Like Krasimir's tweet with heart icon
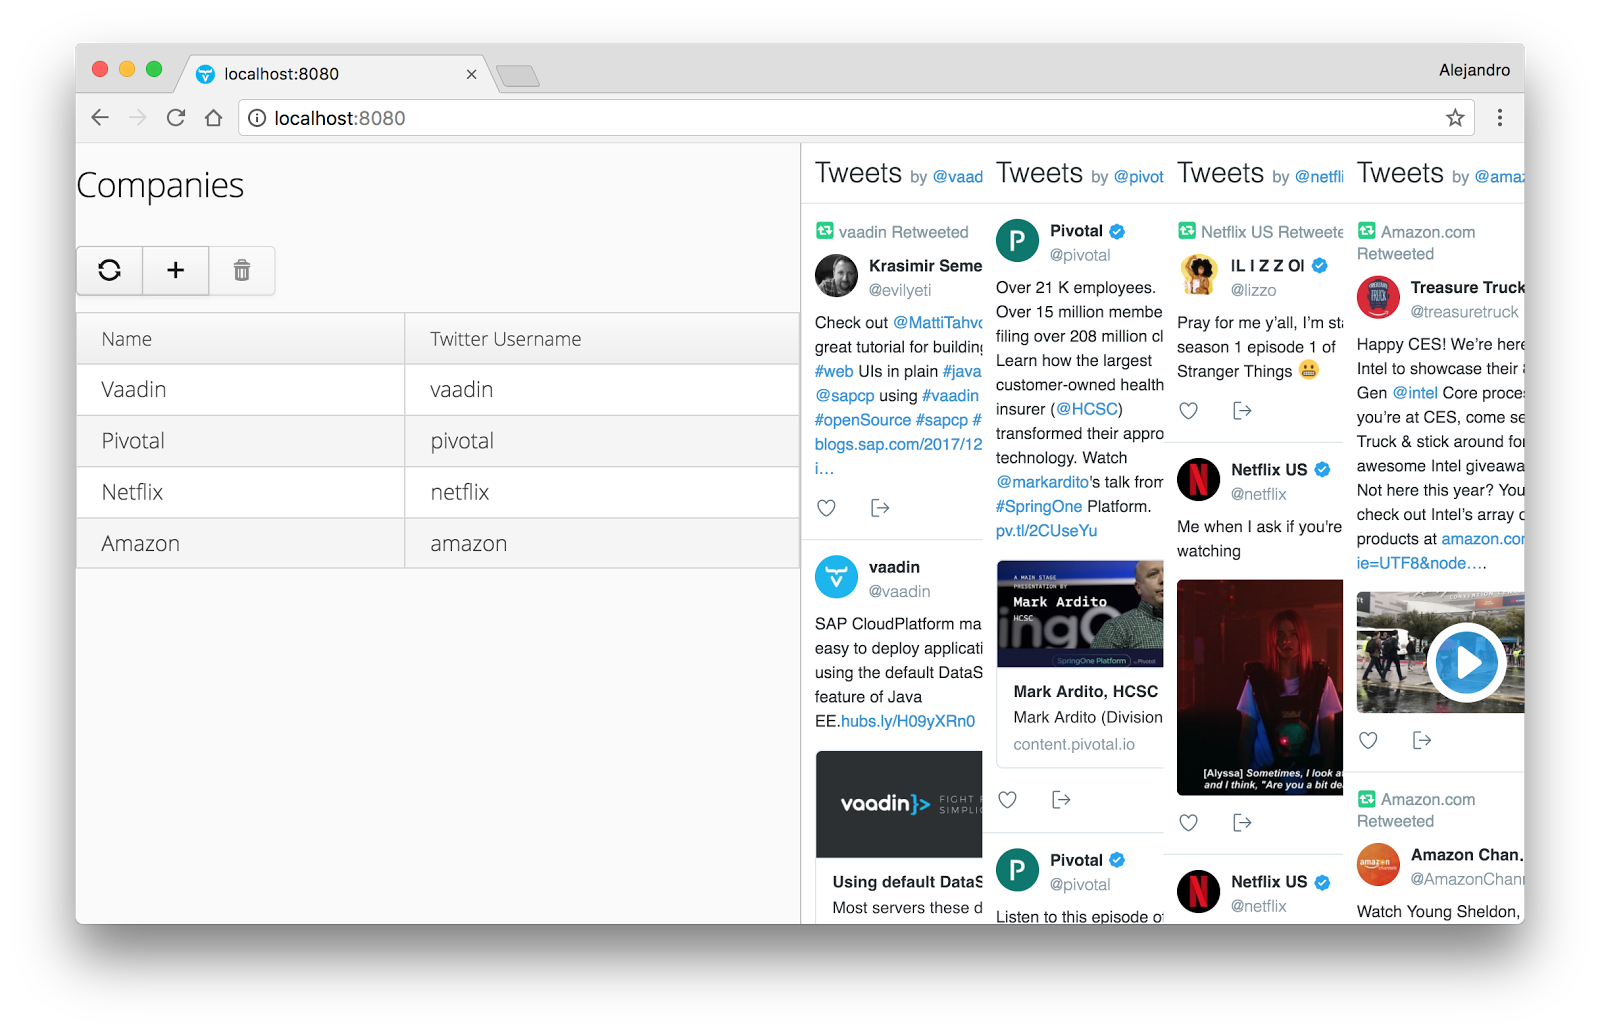Screen dimensions: 1600x1032 pos(826,508)
